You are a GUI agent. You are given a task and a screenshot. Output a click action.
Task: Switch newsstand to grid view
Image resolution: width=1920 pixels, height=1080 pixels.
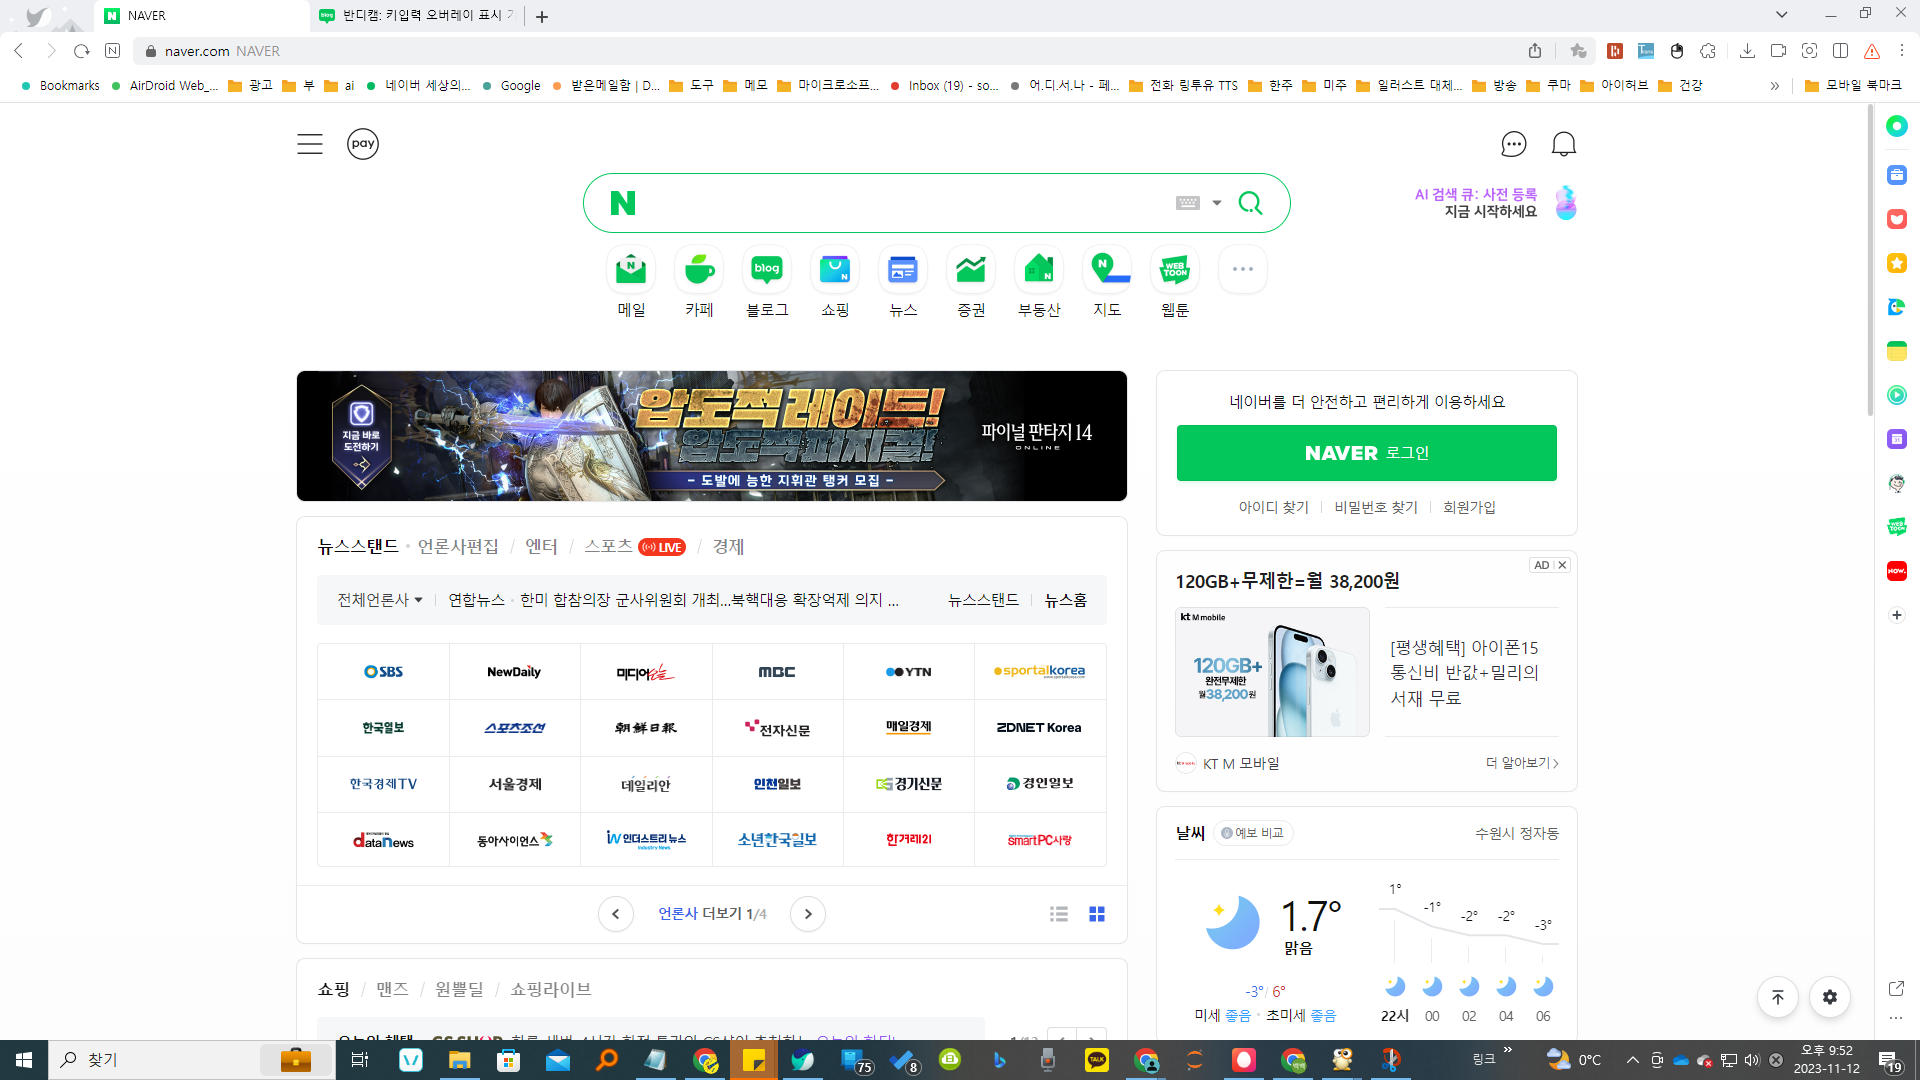(1097, 913)
